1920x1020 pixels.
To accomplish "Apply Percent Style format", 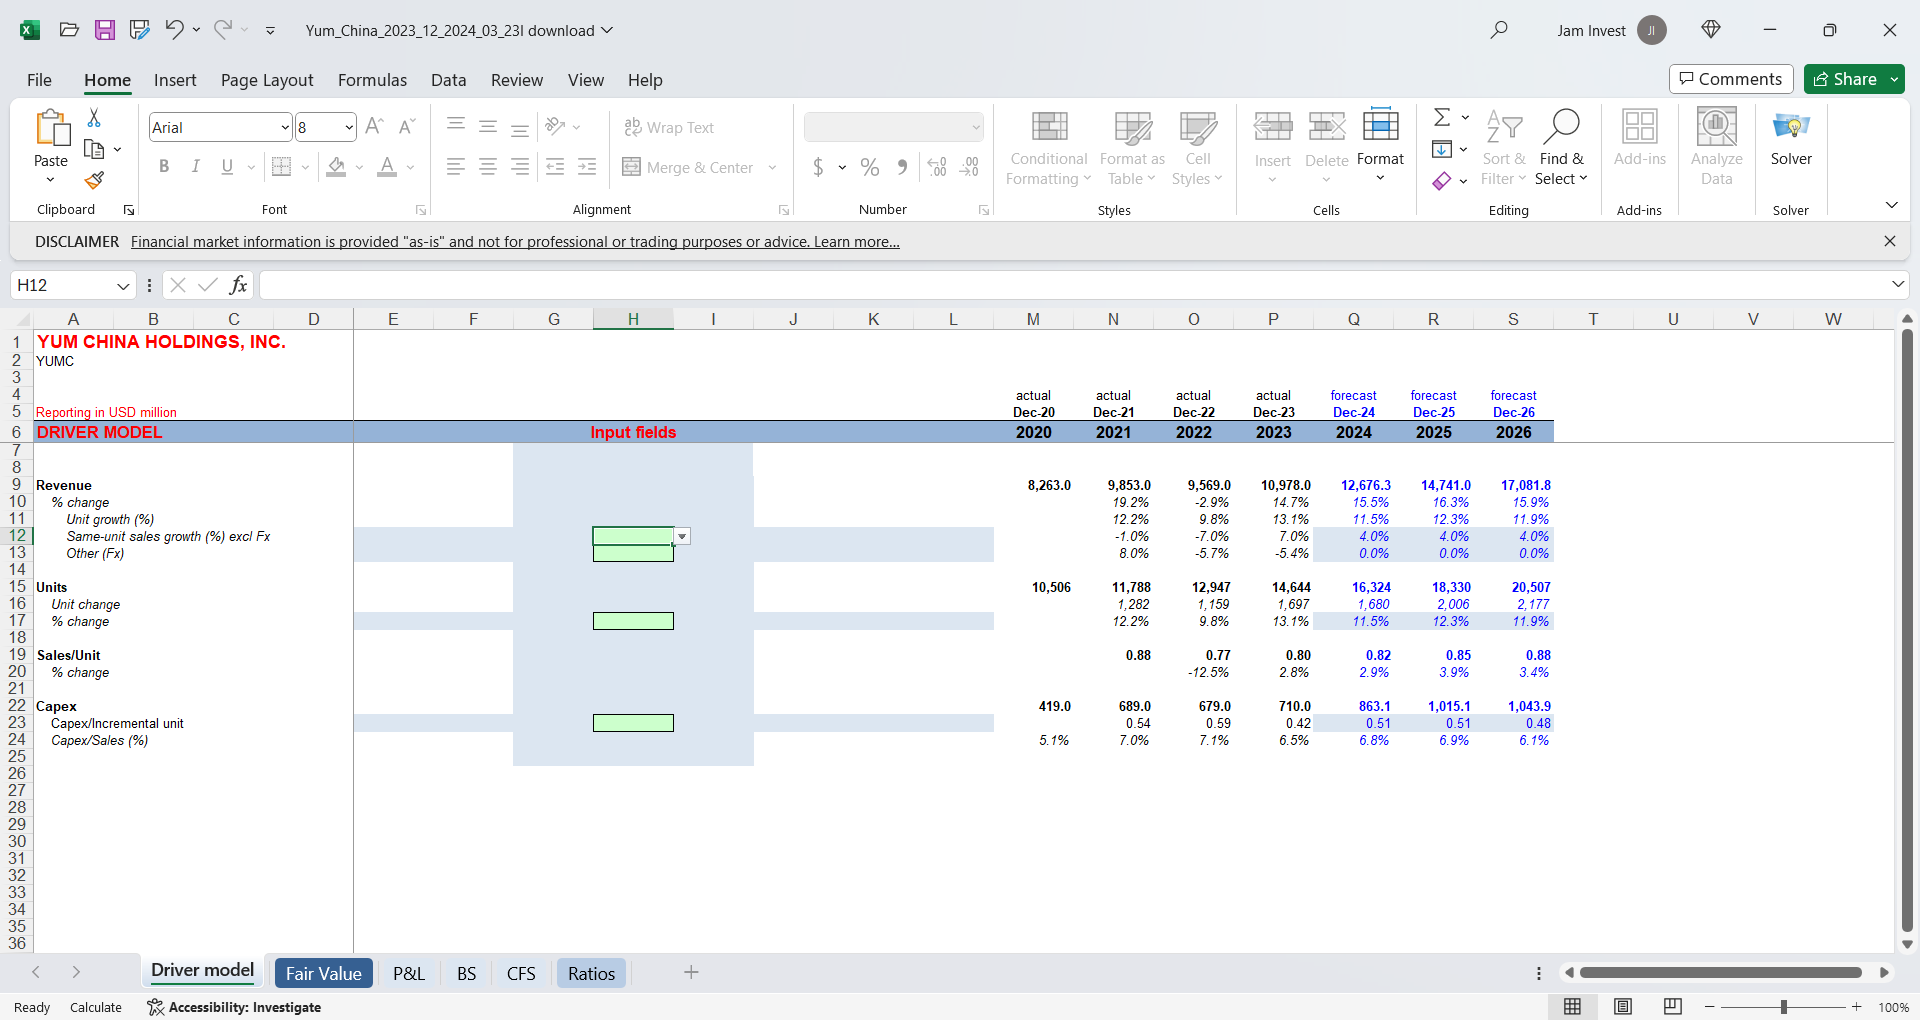I will [870, 167].
